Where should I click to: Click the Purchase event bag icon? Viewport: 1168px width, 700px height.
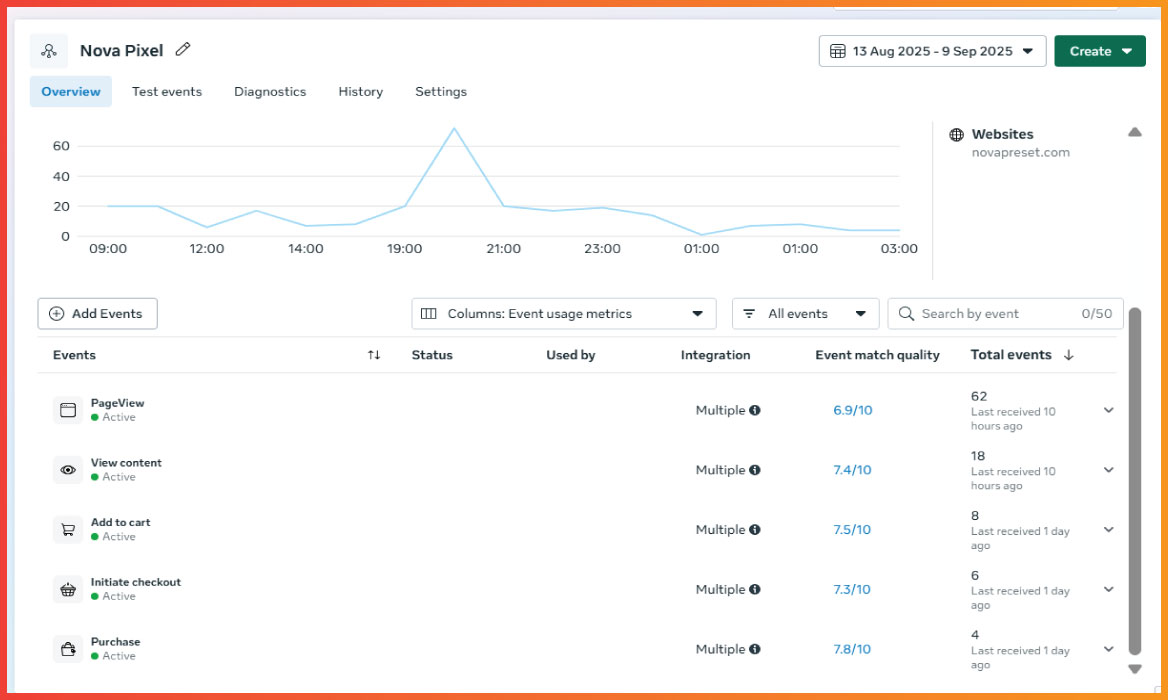(68, 648)
